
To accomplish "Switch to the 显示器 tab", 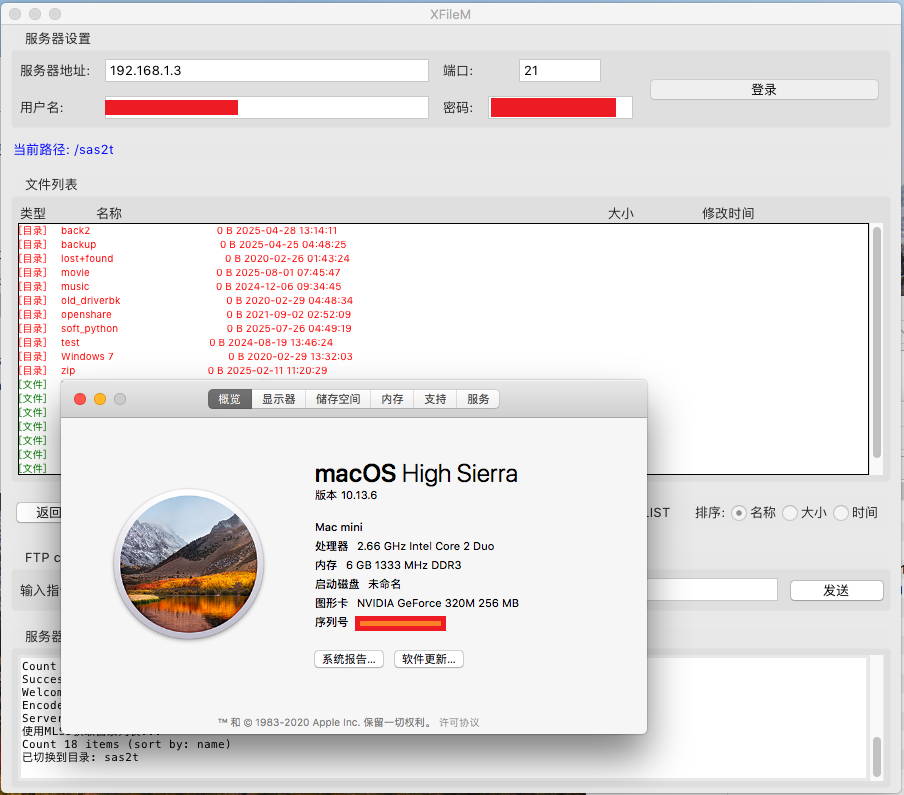I will coord(278,399).
